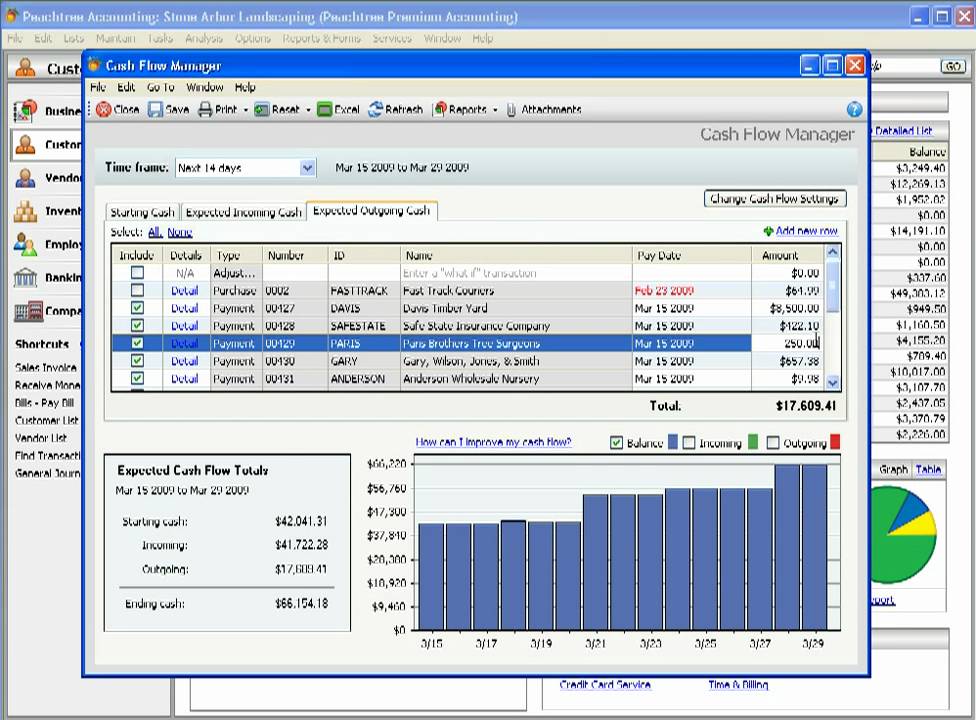Check Include box for Fast Track Couriers
Screen dimensions: 976x720
coord(137,290)
